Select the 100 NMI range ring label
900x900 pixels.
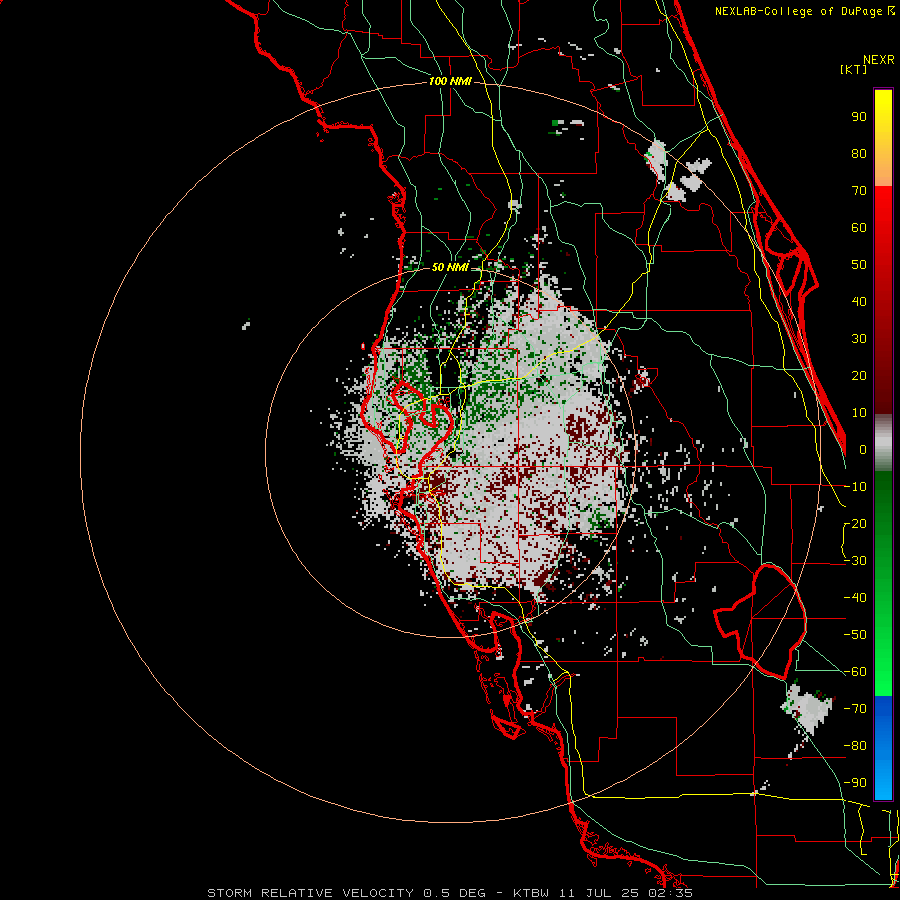point(450,82)
